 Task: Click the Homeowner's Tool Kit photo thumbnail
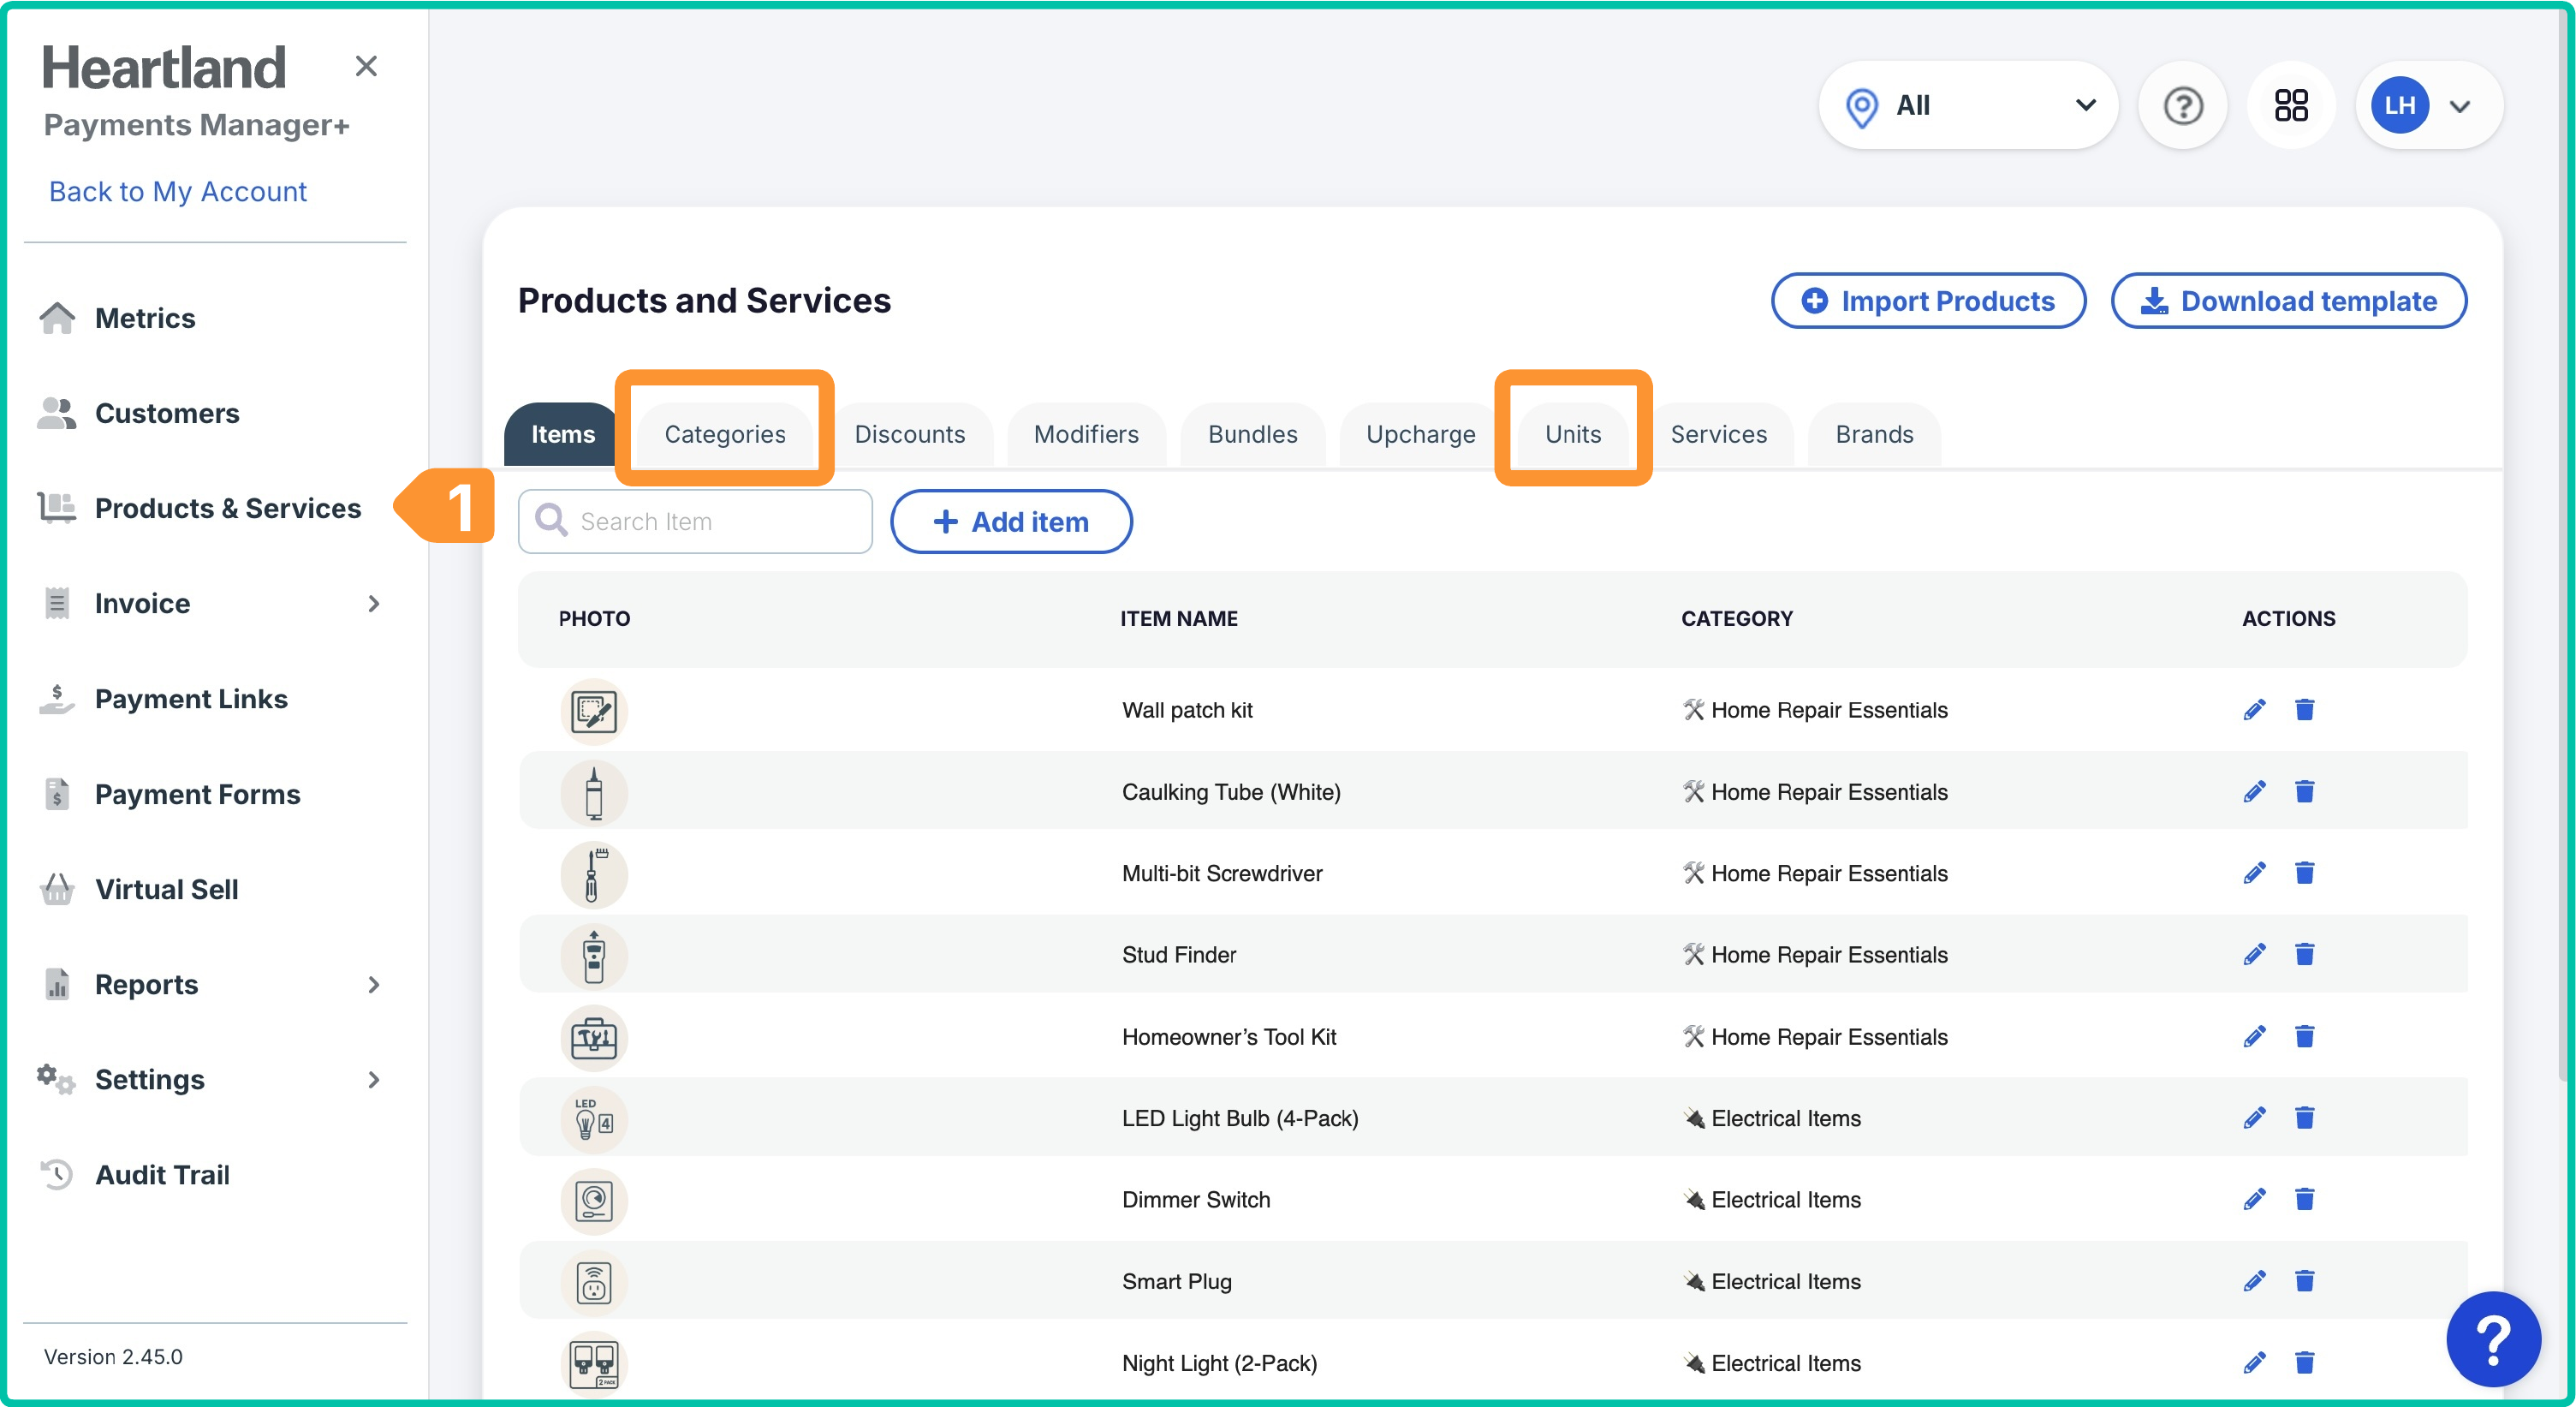point(594,1039)
